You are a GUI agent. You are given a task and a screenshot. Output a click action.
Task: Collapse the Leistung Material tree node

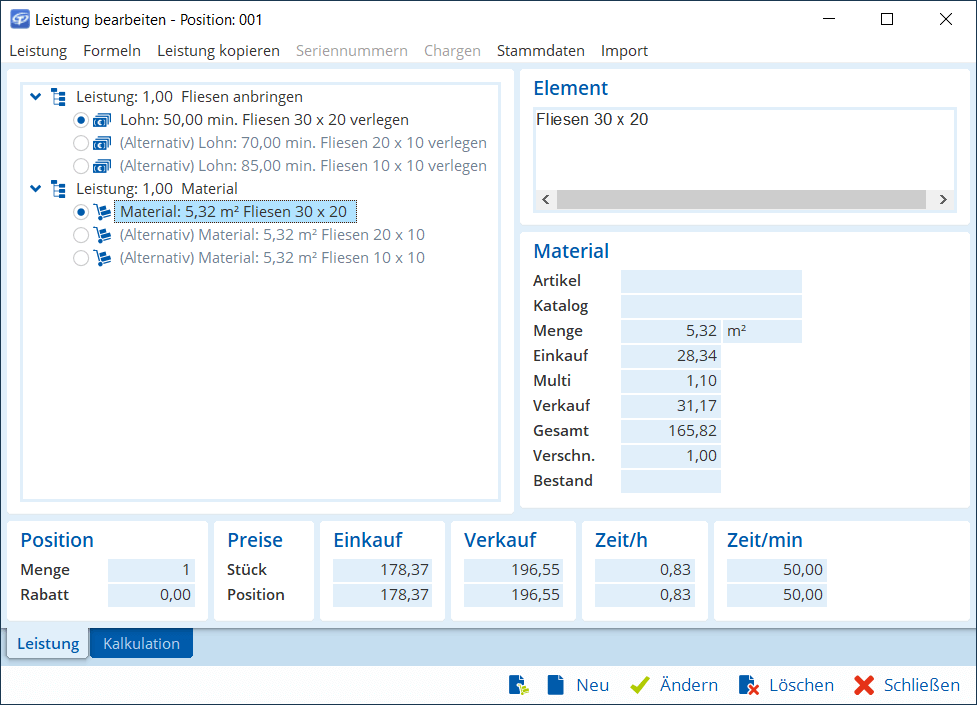click(36, 189)
